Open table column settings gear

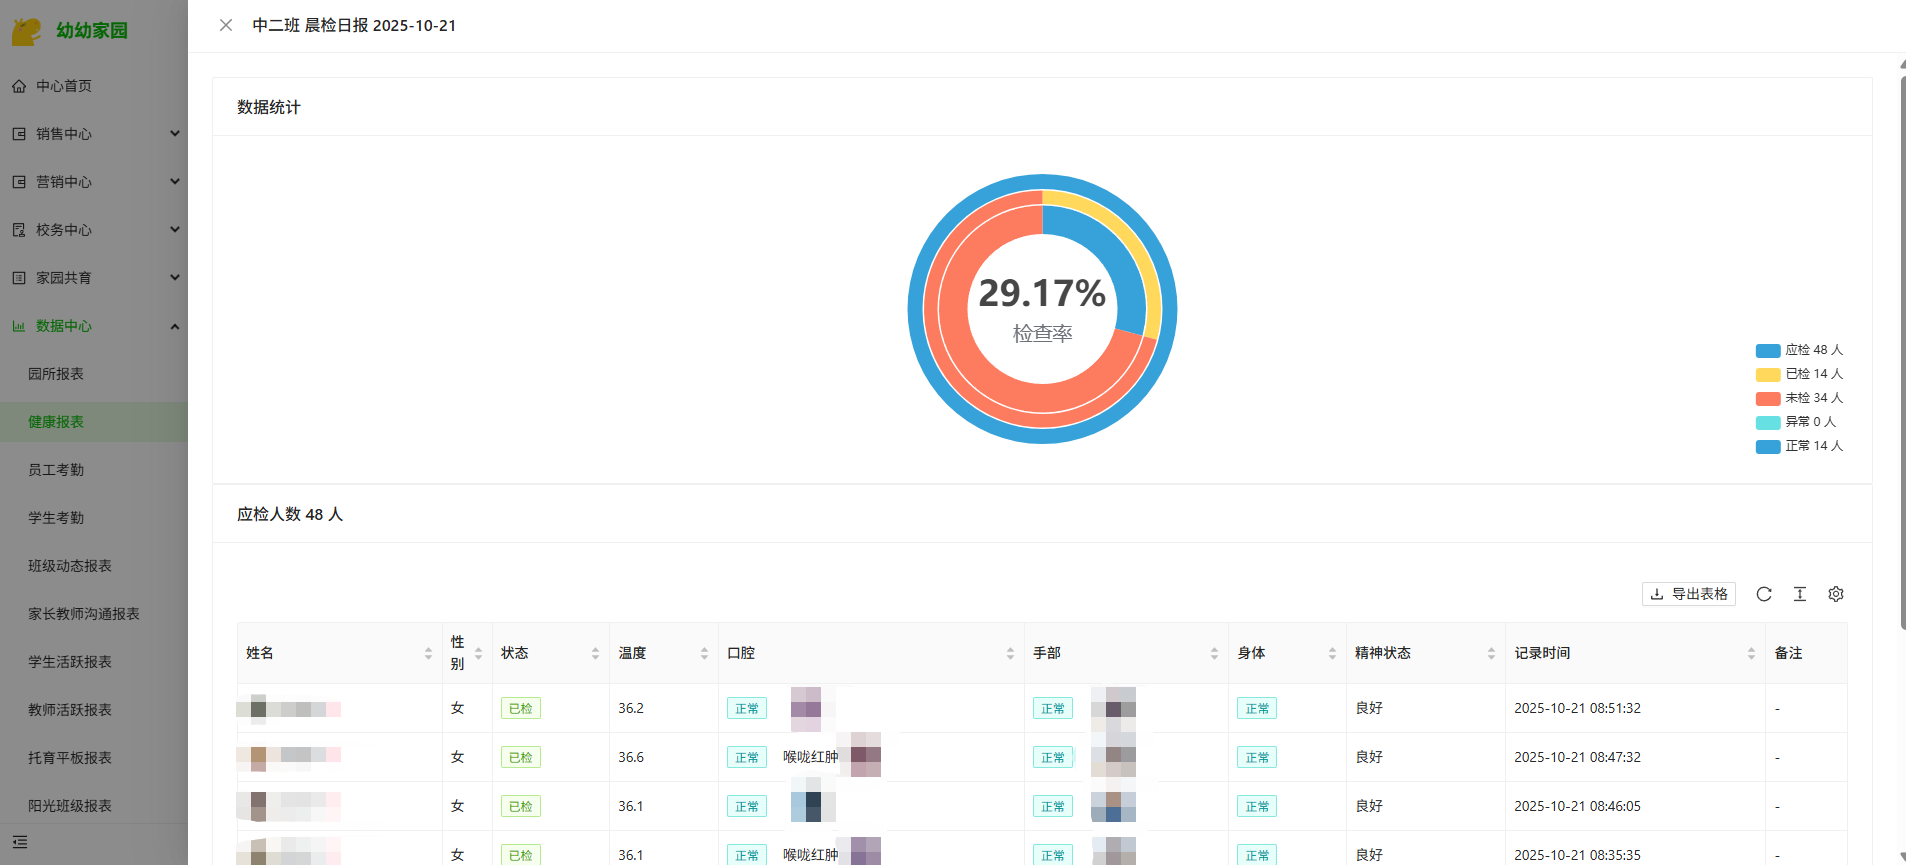point(1836,594)
